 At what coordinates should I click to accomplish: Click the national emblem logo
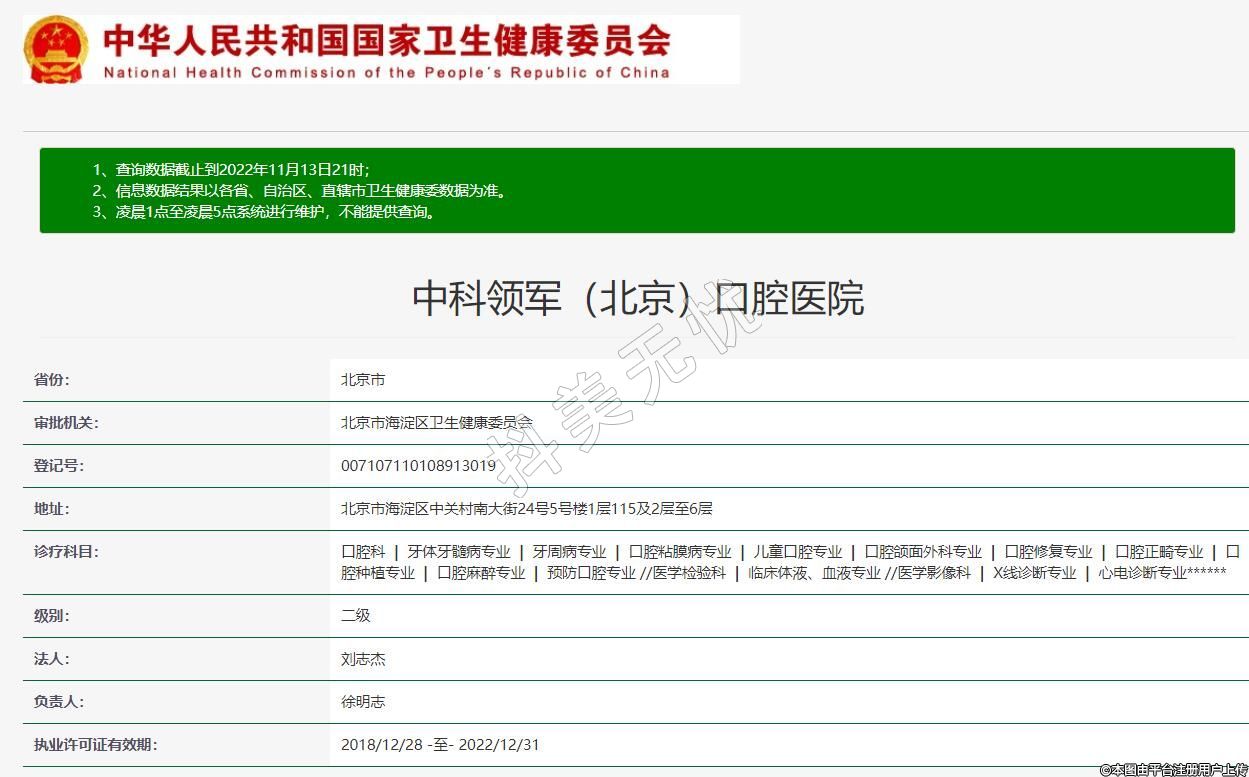point(56,49)
